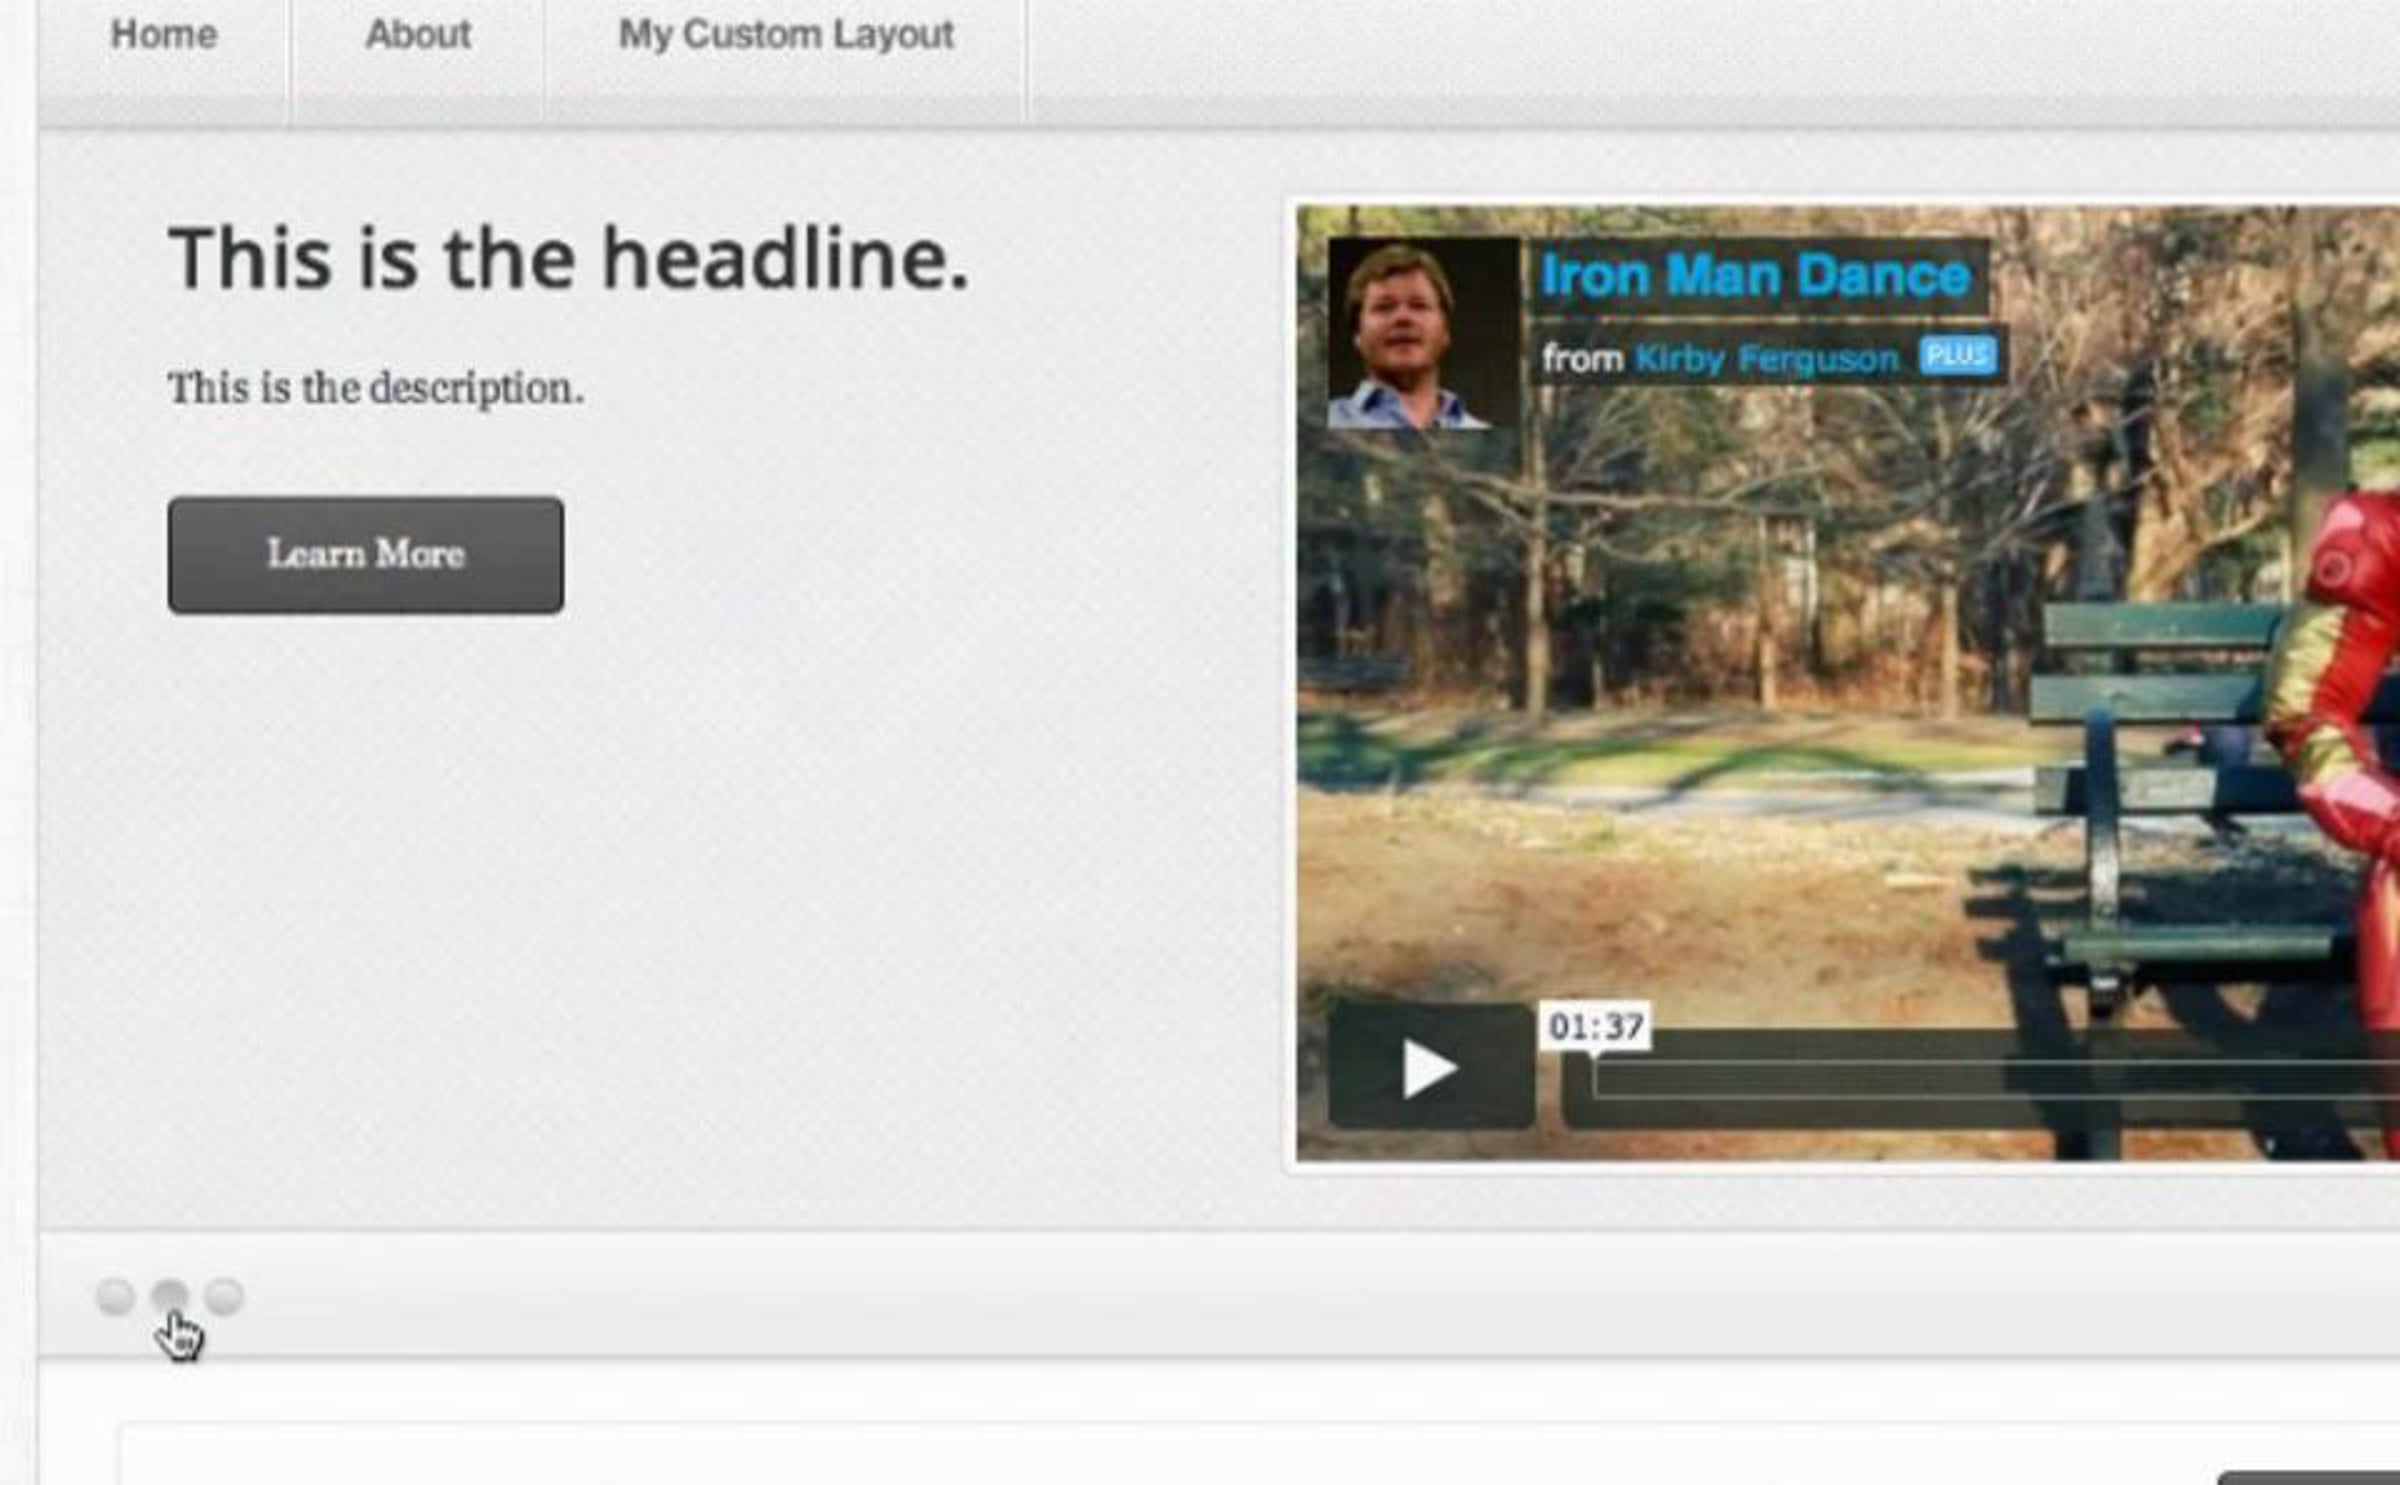Select the third slider pagination dot
The width and height of the screenshot is (2400, 1485).
point(224,1297)
